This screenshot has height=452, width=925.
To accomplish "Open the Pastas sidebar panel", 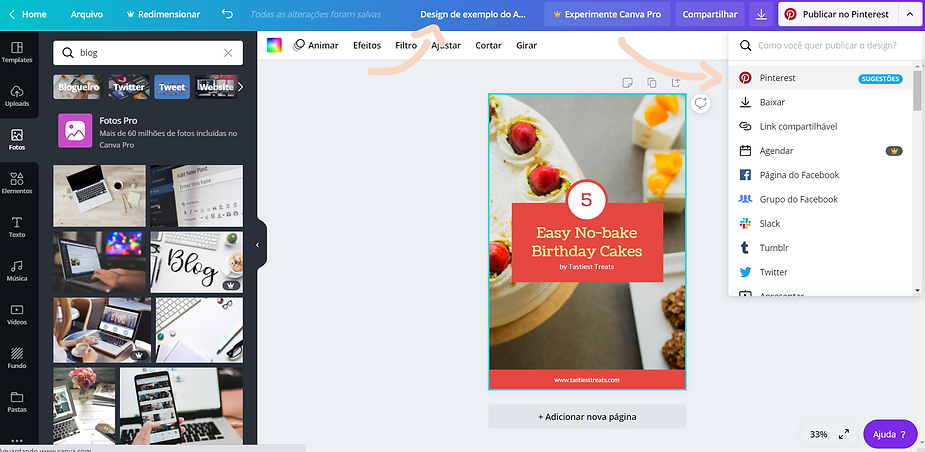I will [x=17, y=401].
